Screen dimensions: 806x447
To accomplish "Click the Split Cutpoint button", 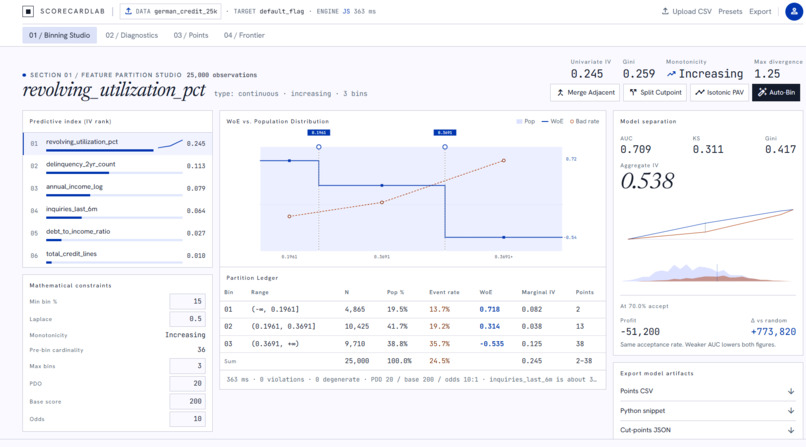I will click(655, 92).
